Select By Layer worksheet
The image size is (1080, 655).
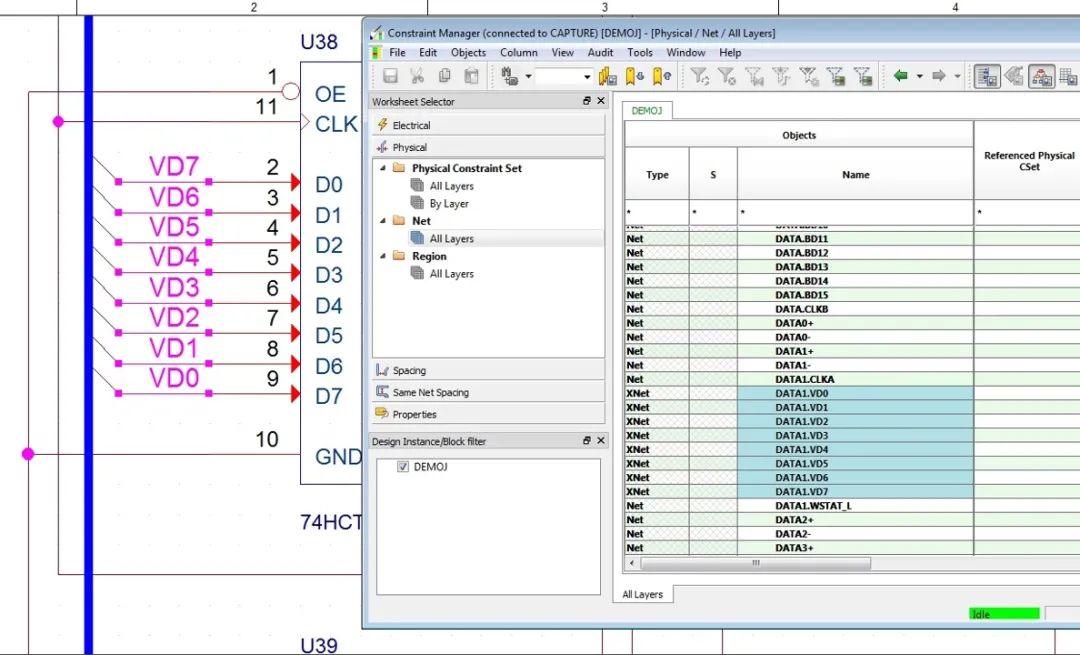tap(448, 204)
